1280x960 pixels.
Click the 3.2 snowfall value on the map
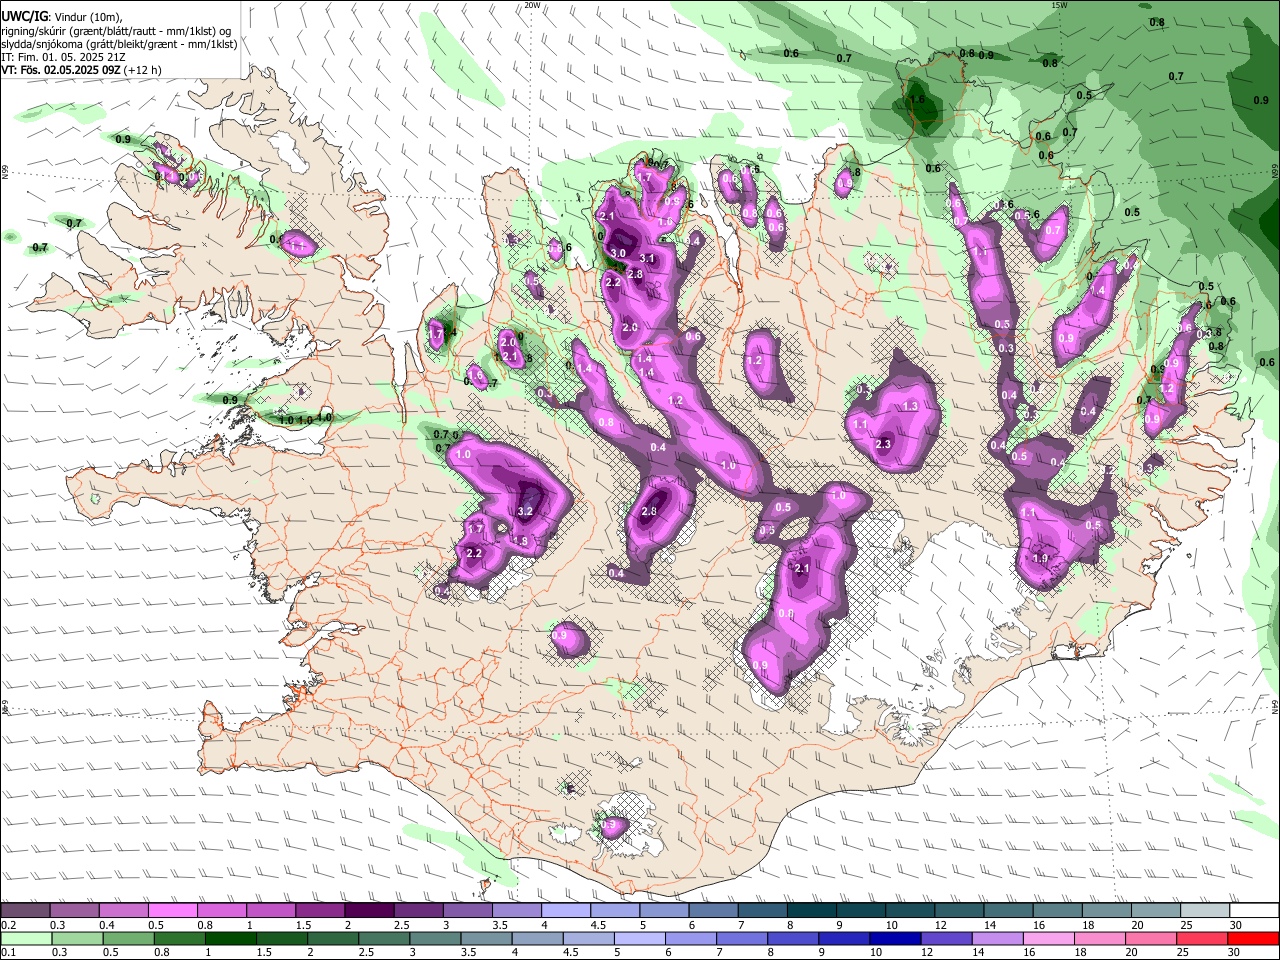(525, 511)
